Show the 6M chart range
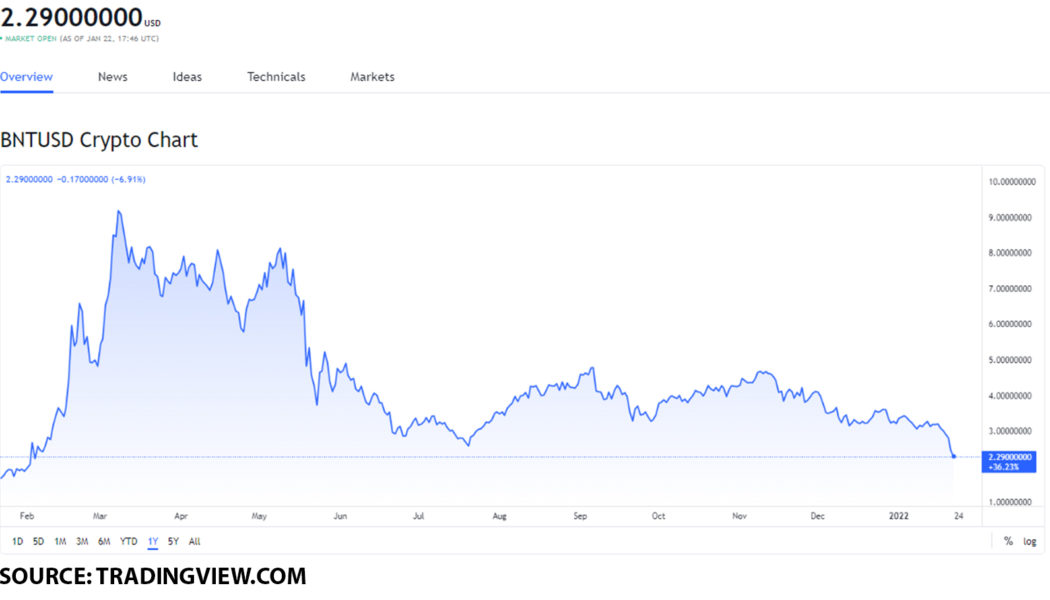 point(104,541)
